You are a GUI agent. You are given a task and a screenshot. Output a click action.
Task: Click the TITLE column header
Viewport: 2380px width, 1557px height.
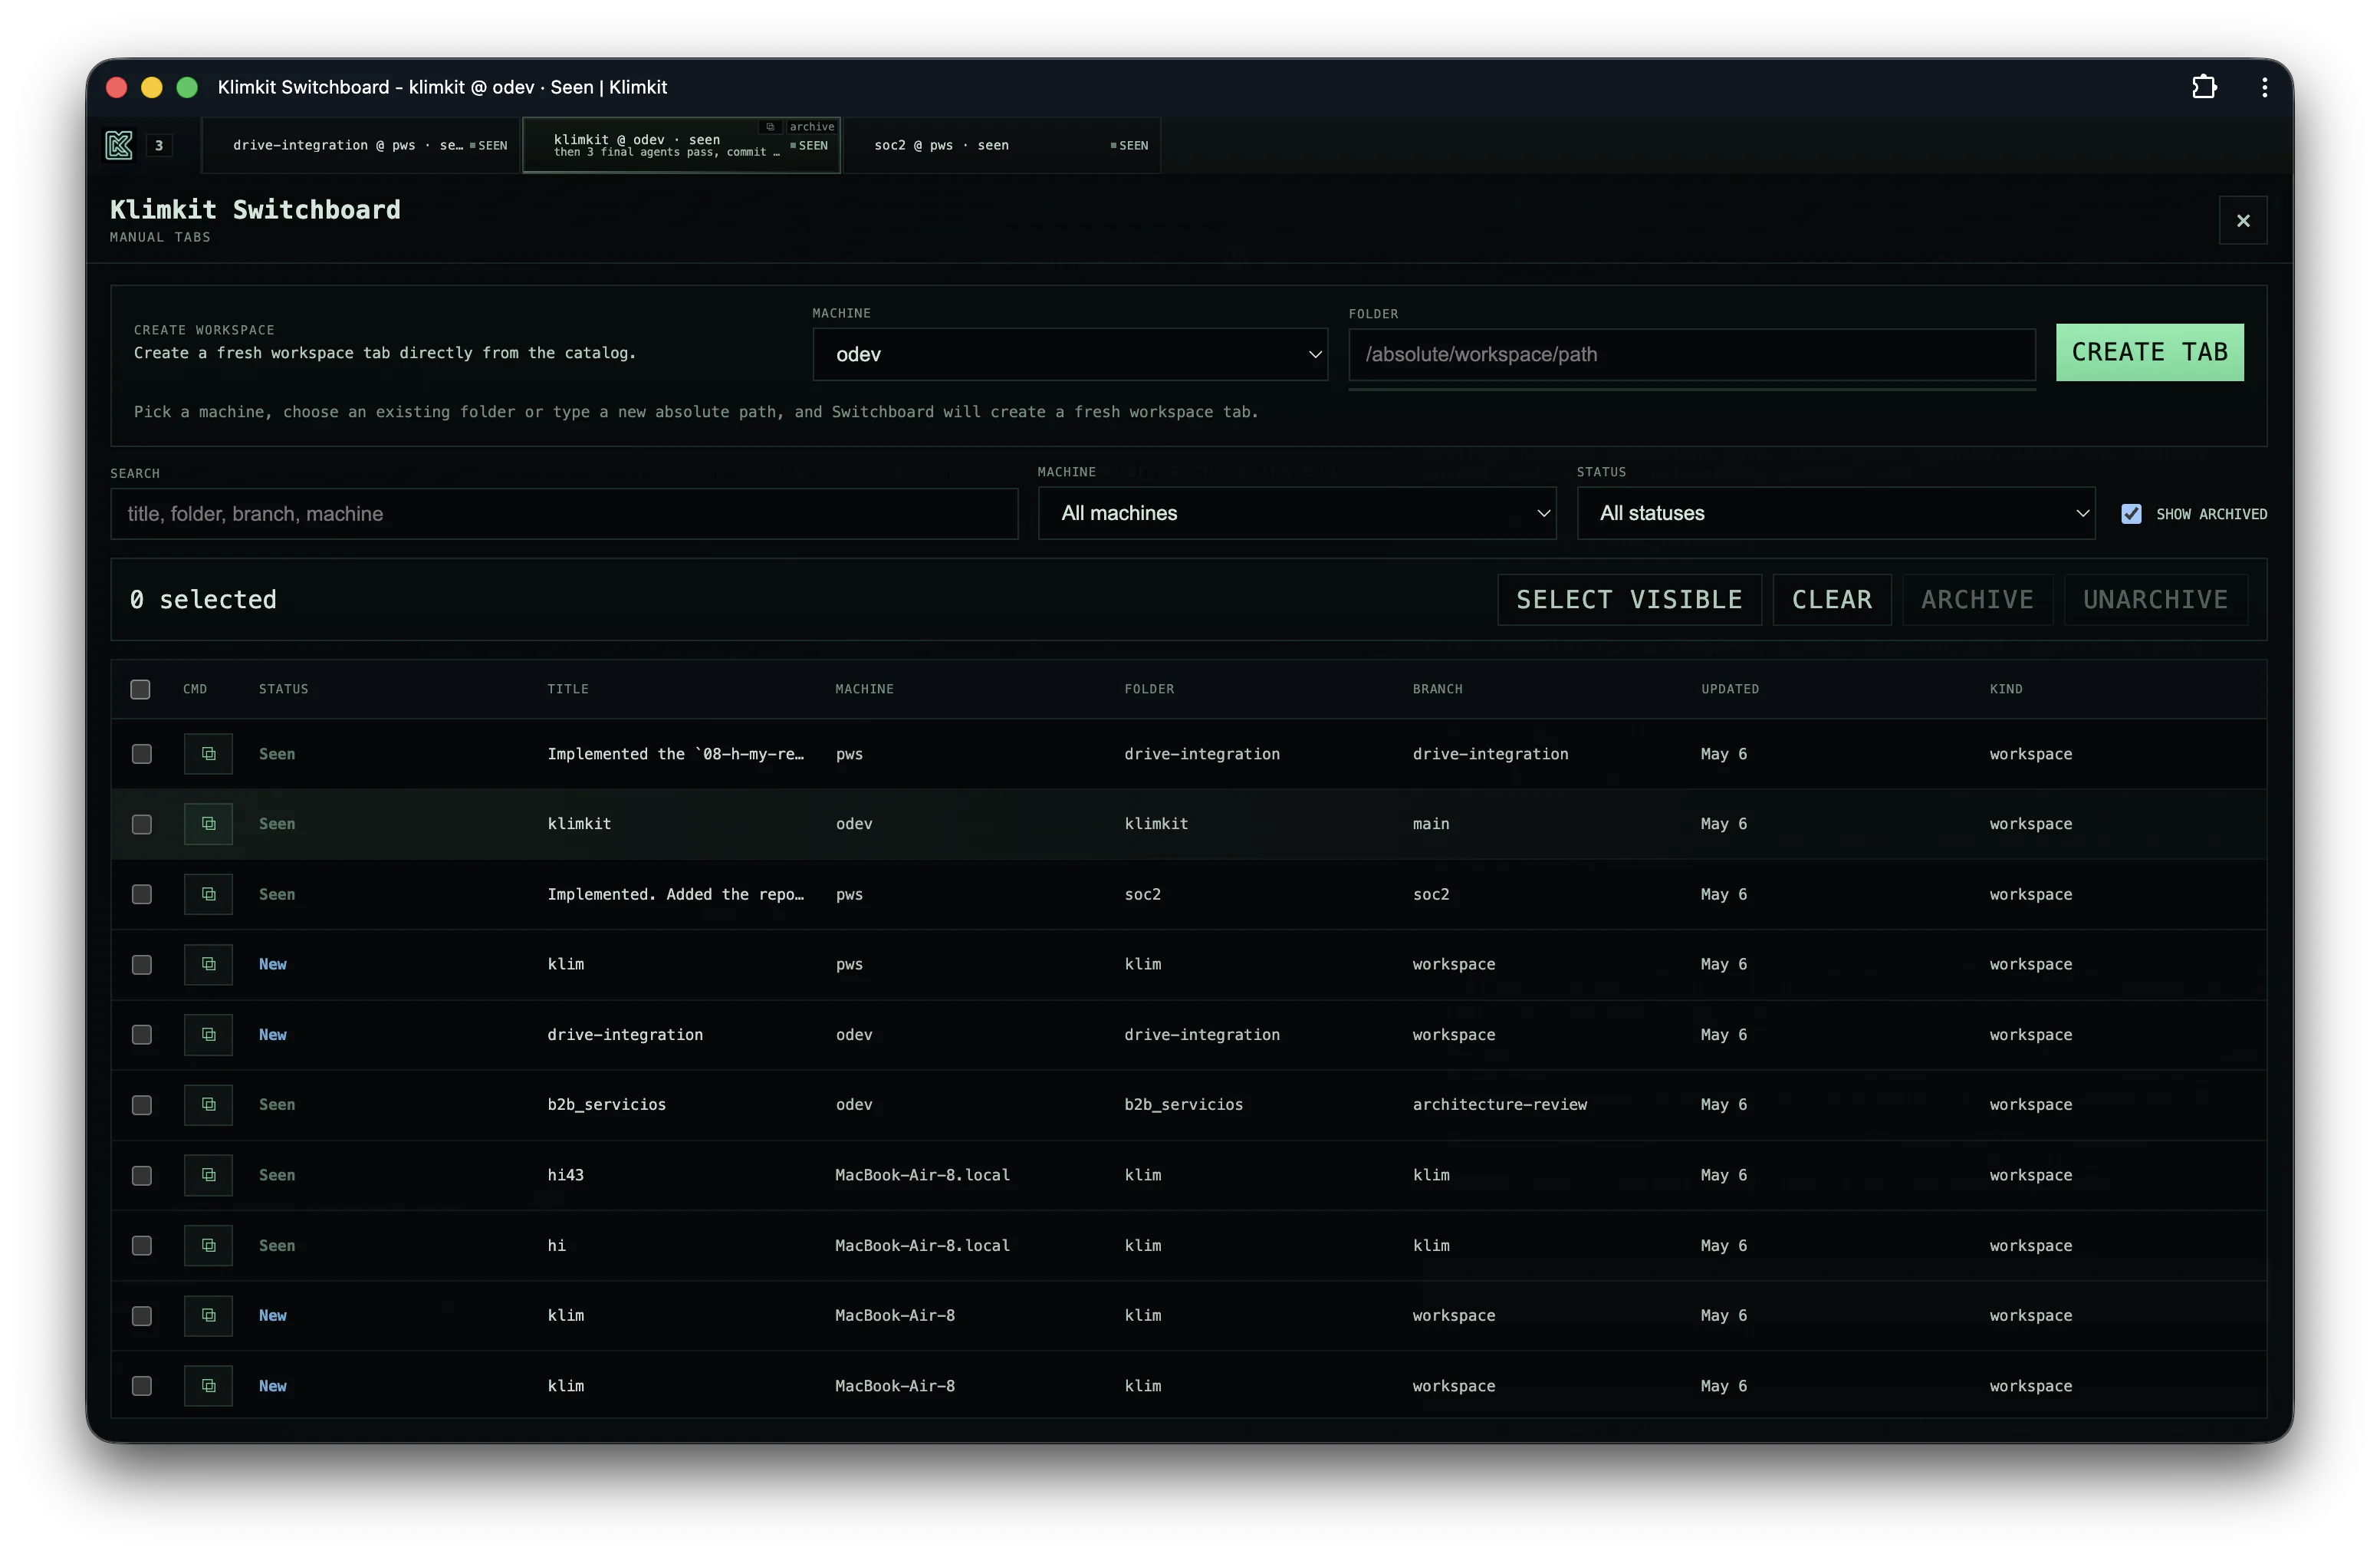coord(567,689)
